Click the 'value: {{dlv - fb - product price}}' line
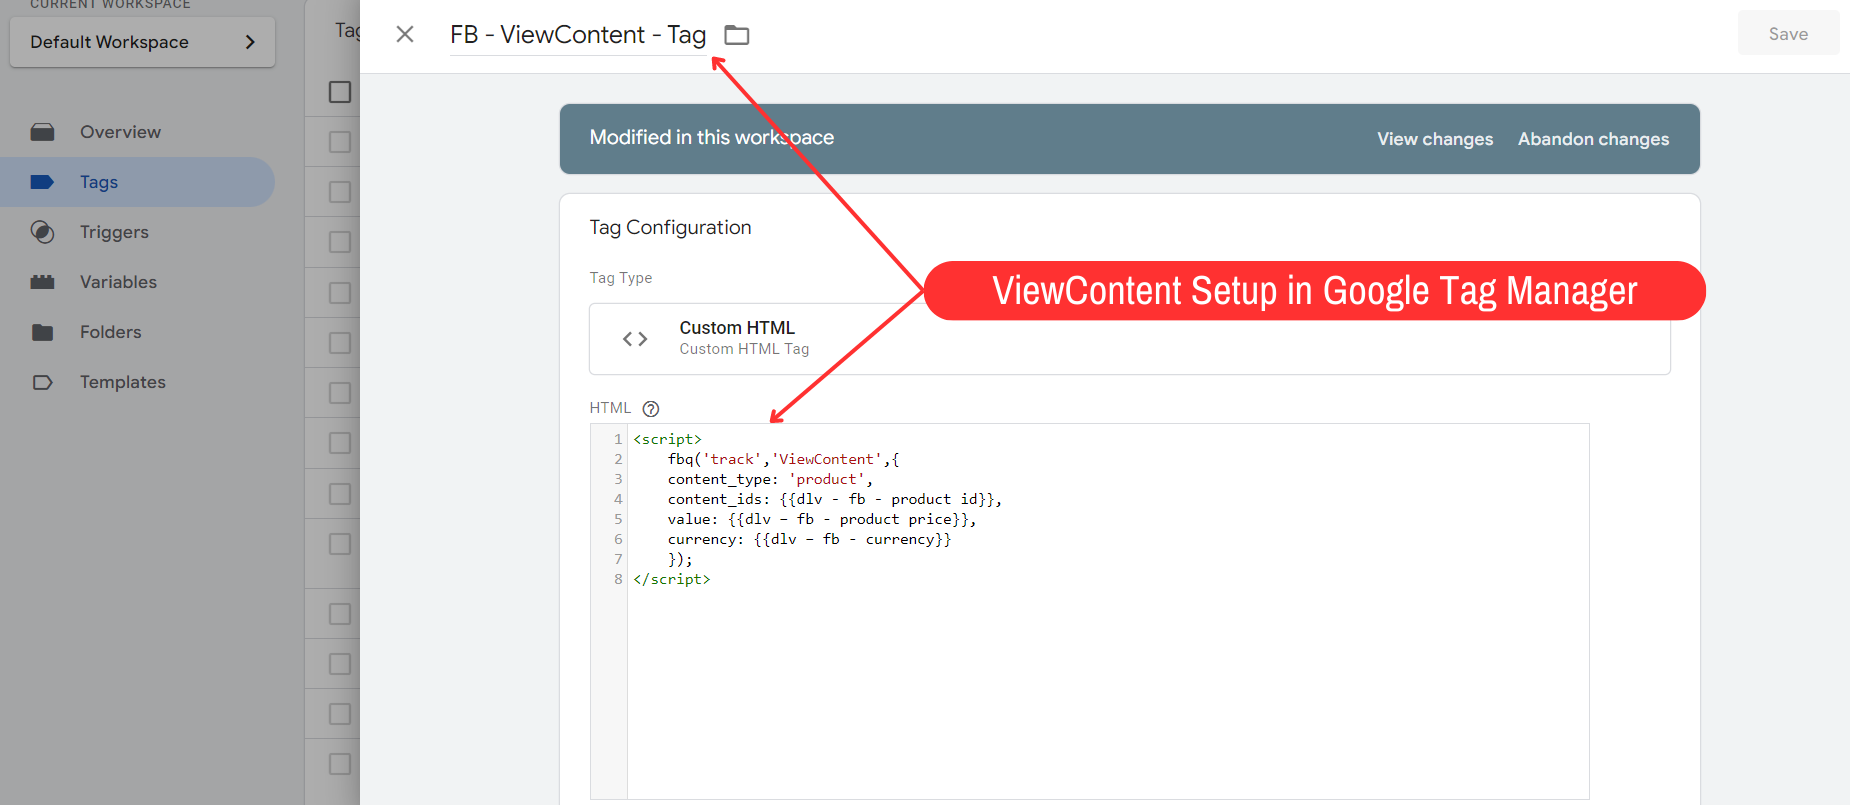Image resolution: width=1850 pixels, height=805 pixels. (822, 519)
